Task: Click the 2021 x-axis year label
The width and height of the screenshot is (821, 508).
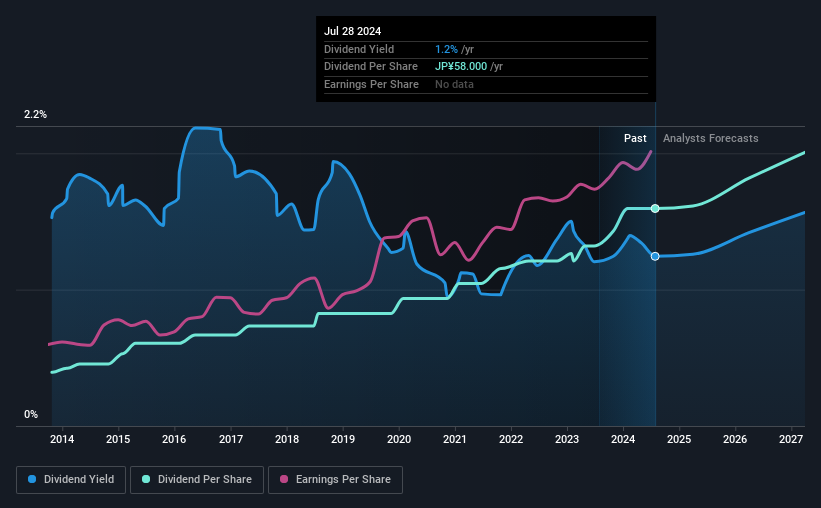Action: (454, 439)
